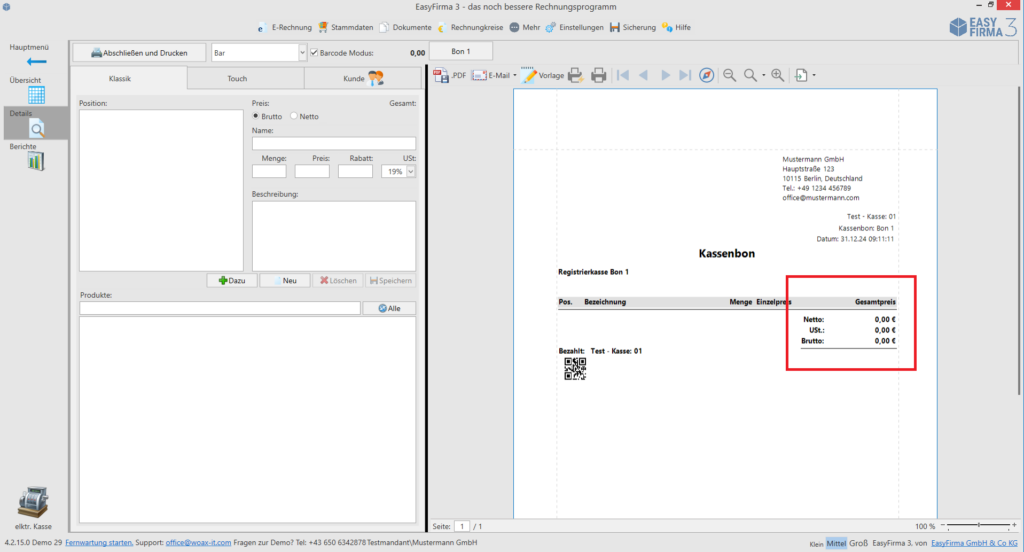
Task: Click the Speichern button
Action: point(391,281)
